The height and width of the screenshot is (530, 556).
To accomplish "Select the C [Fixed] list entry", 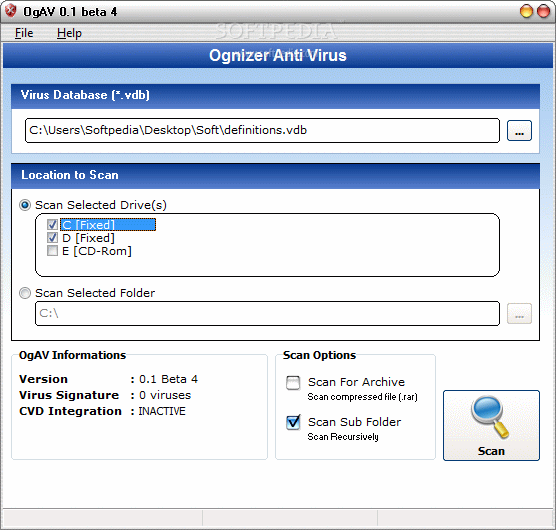I will (108, 224).
